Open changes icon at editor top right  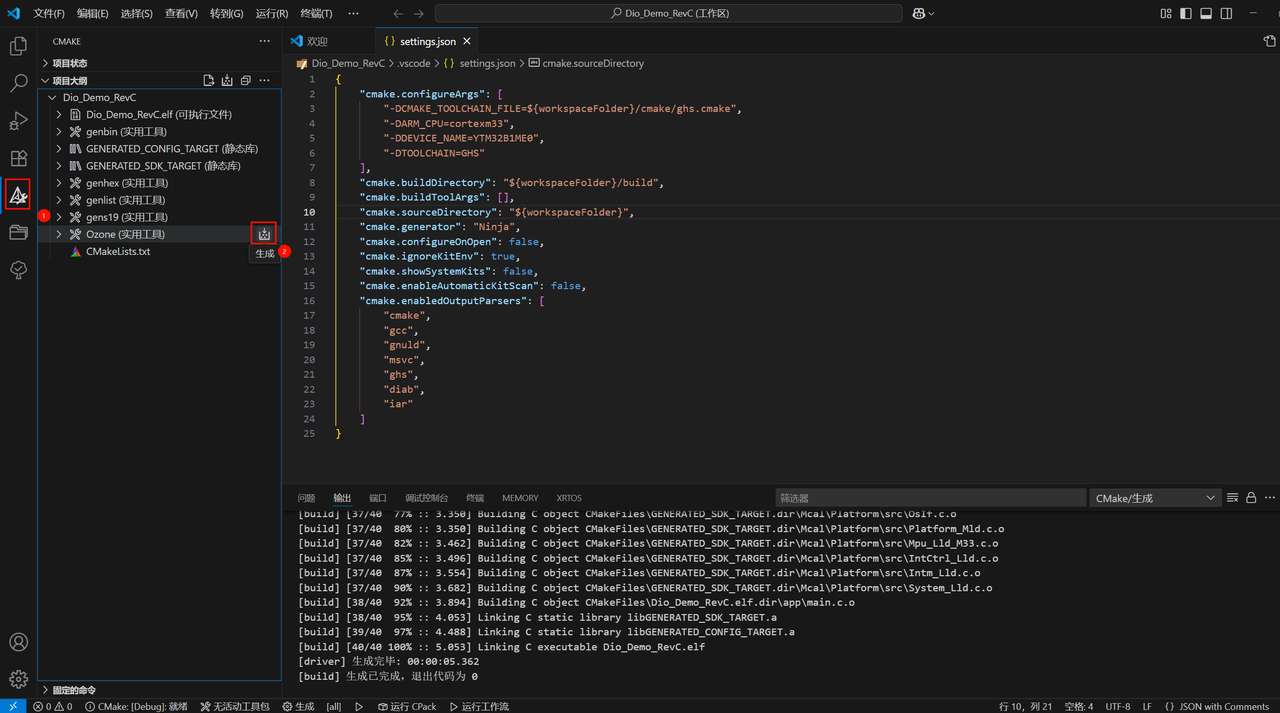click(1269, 41)
